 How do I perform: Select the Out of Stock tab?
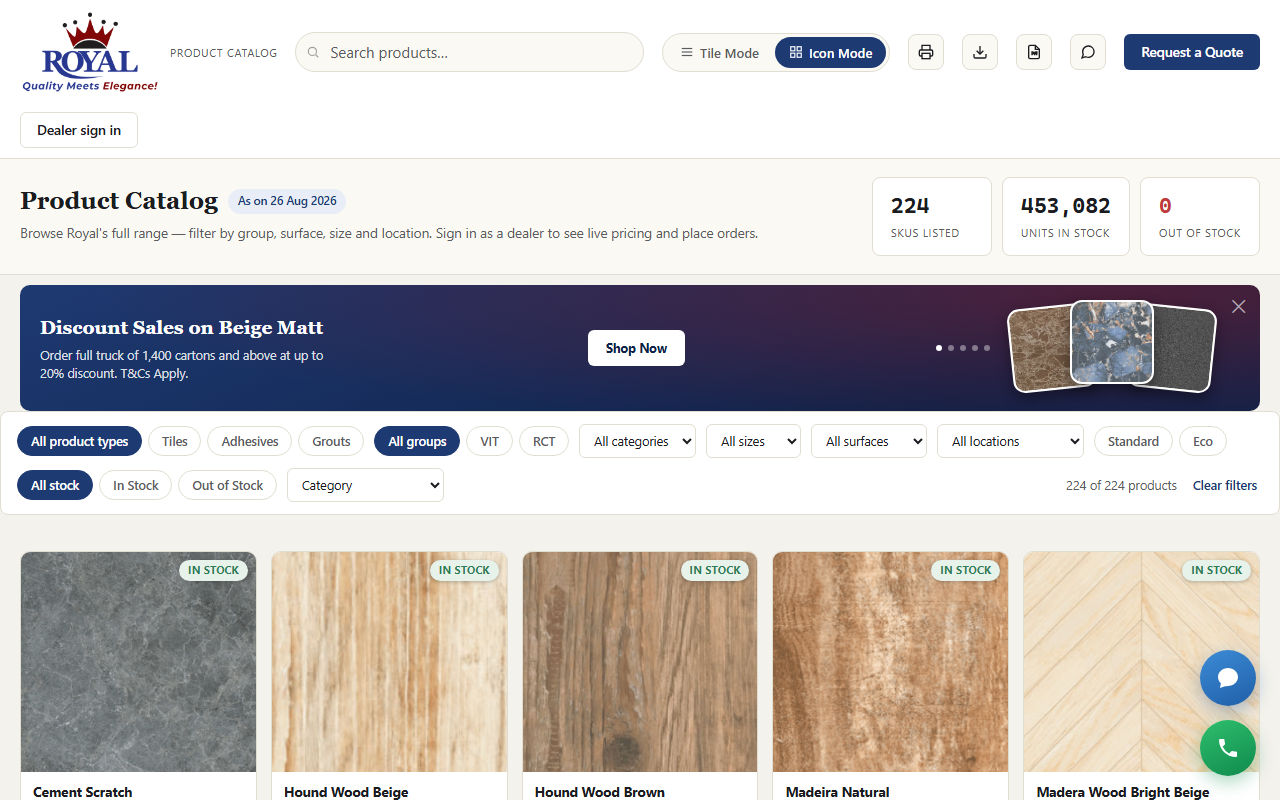[228, 485]
